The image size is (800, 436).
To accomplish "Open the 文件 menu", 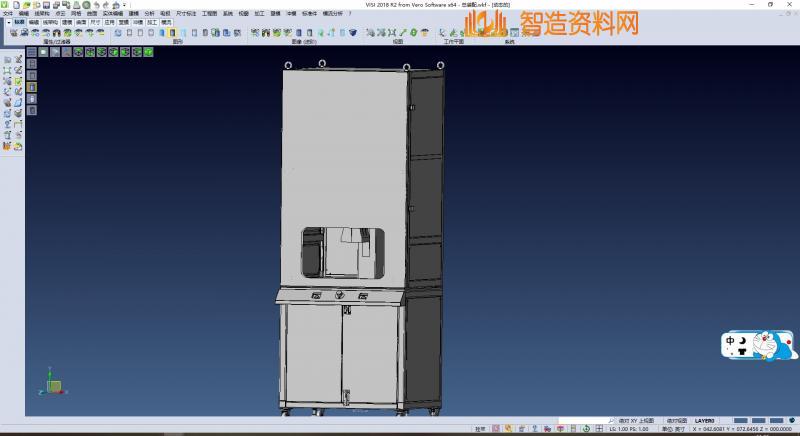I will coord(7,13).
